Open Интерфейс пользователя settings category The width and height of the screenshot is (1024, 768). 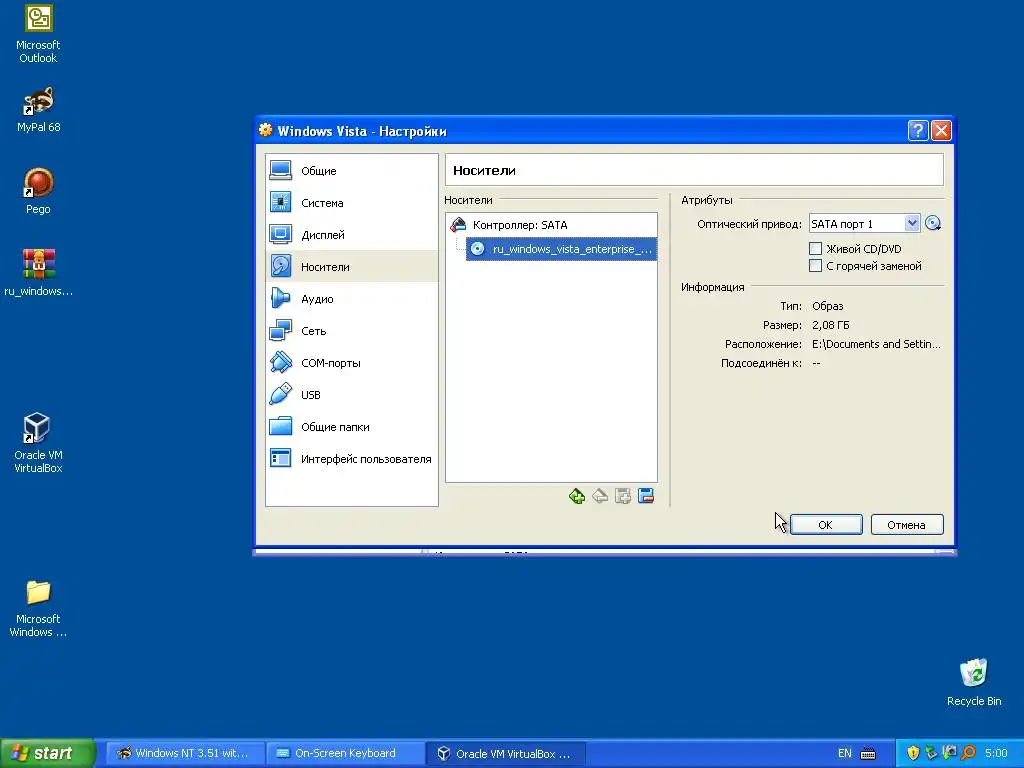click(351, 458)
